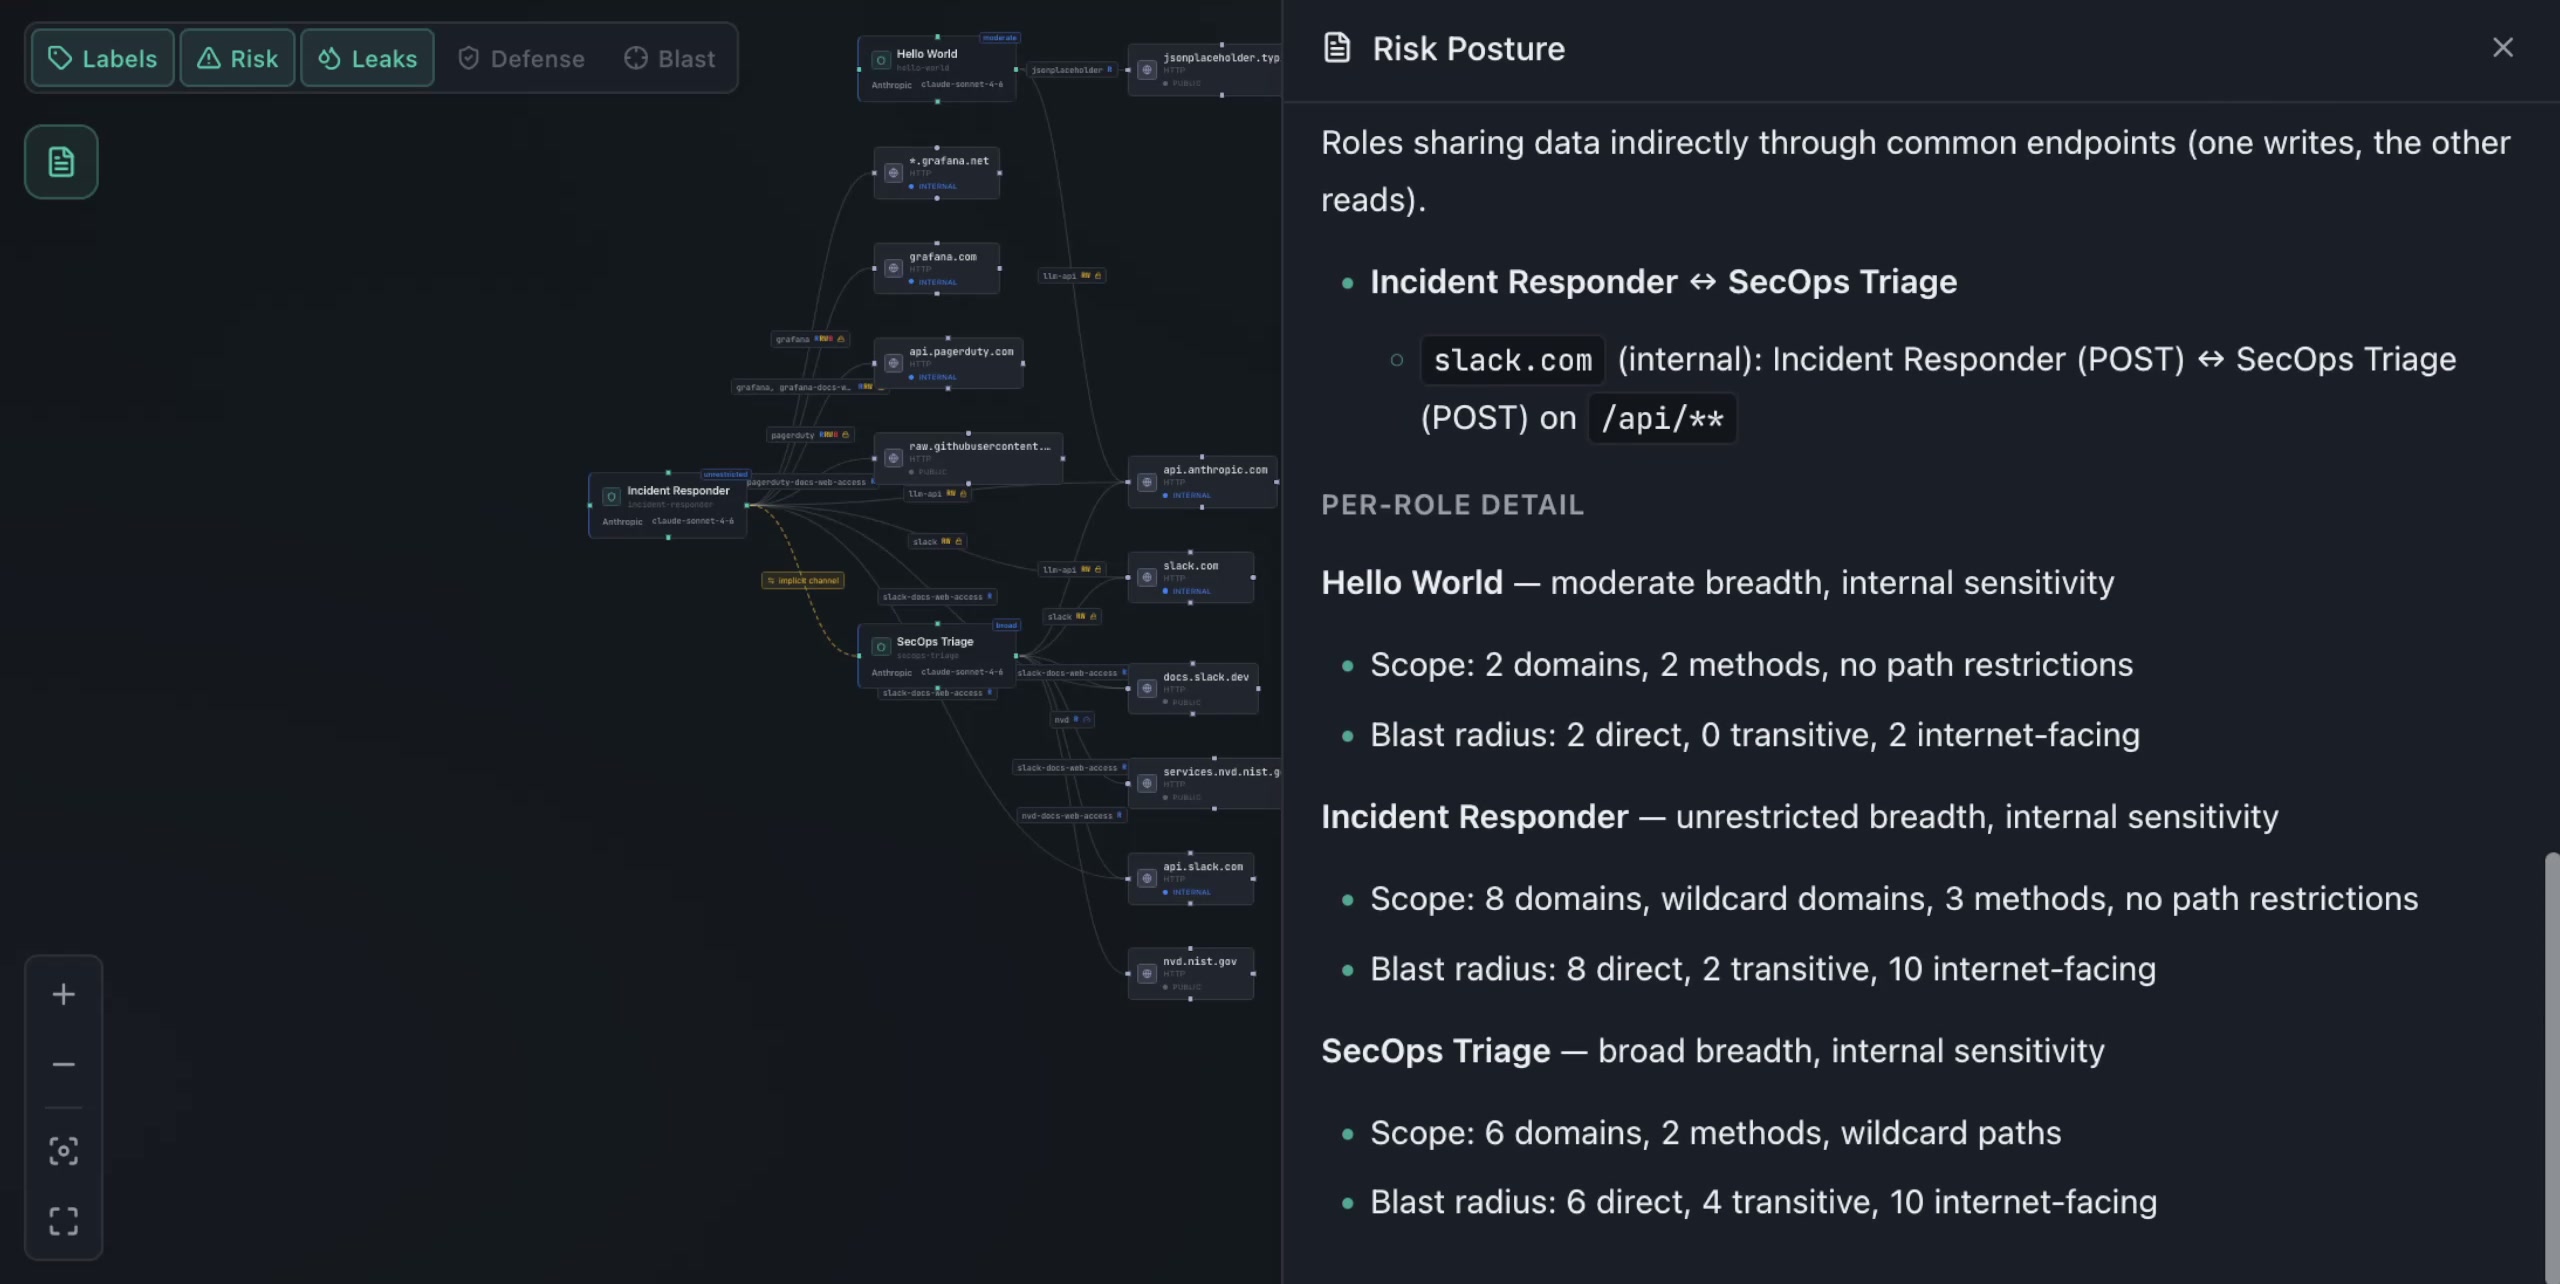This screenshot has height=1284, width=2560.
Task: Select the implicit channel edge label
Action: pos(803,580)
